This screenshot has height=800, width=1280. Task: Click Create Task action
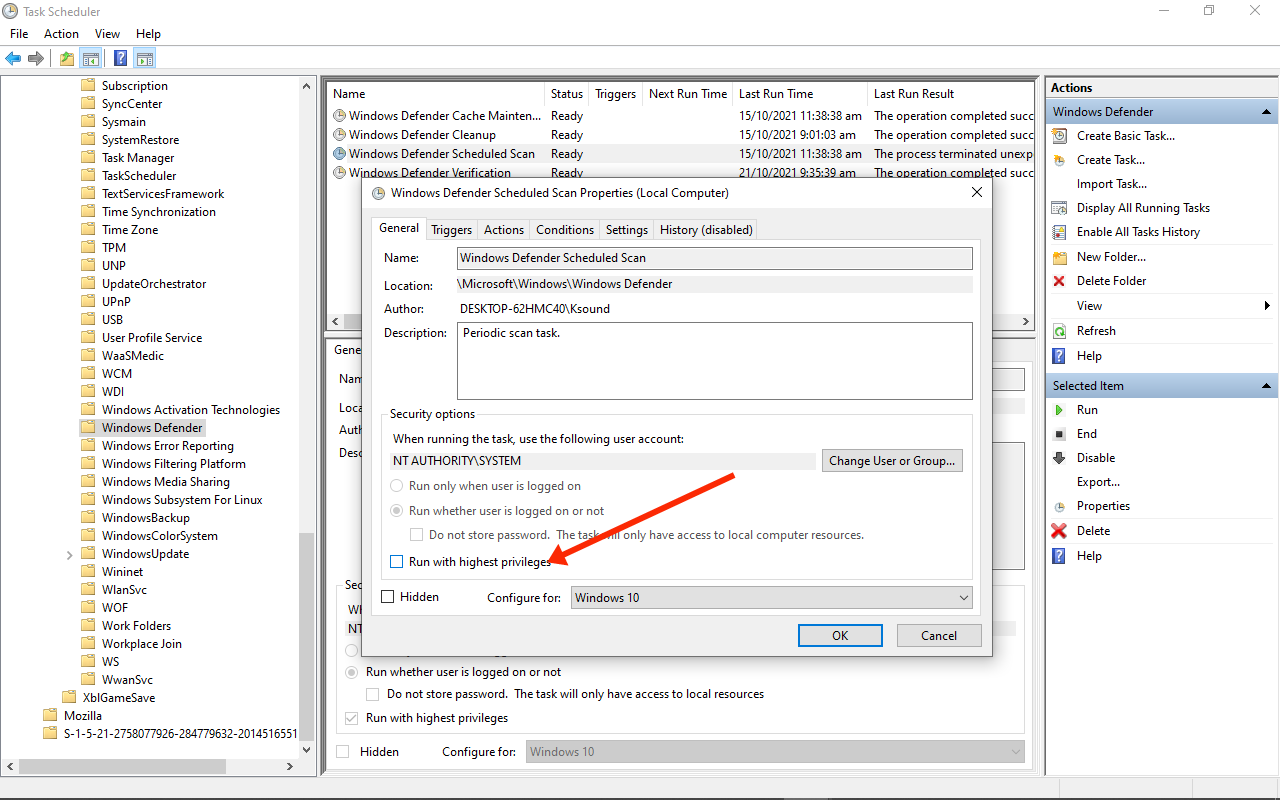click(1111, 160)
